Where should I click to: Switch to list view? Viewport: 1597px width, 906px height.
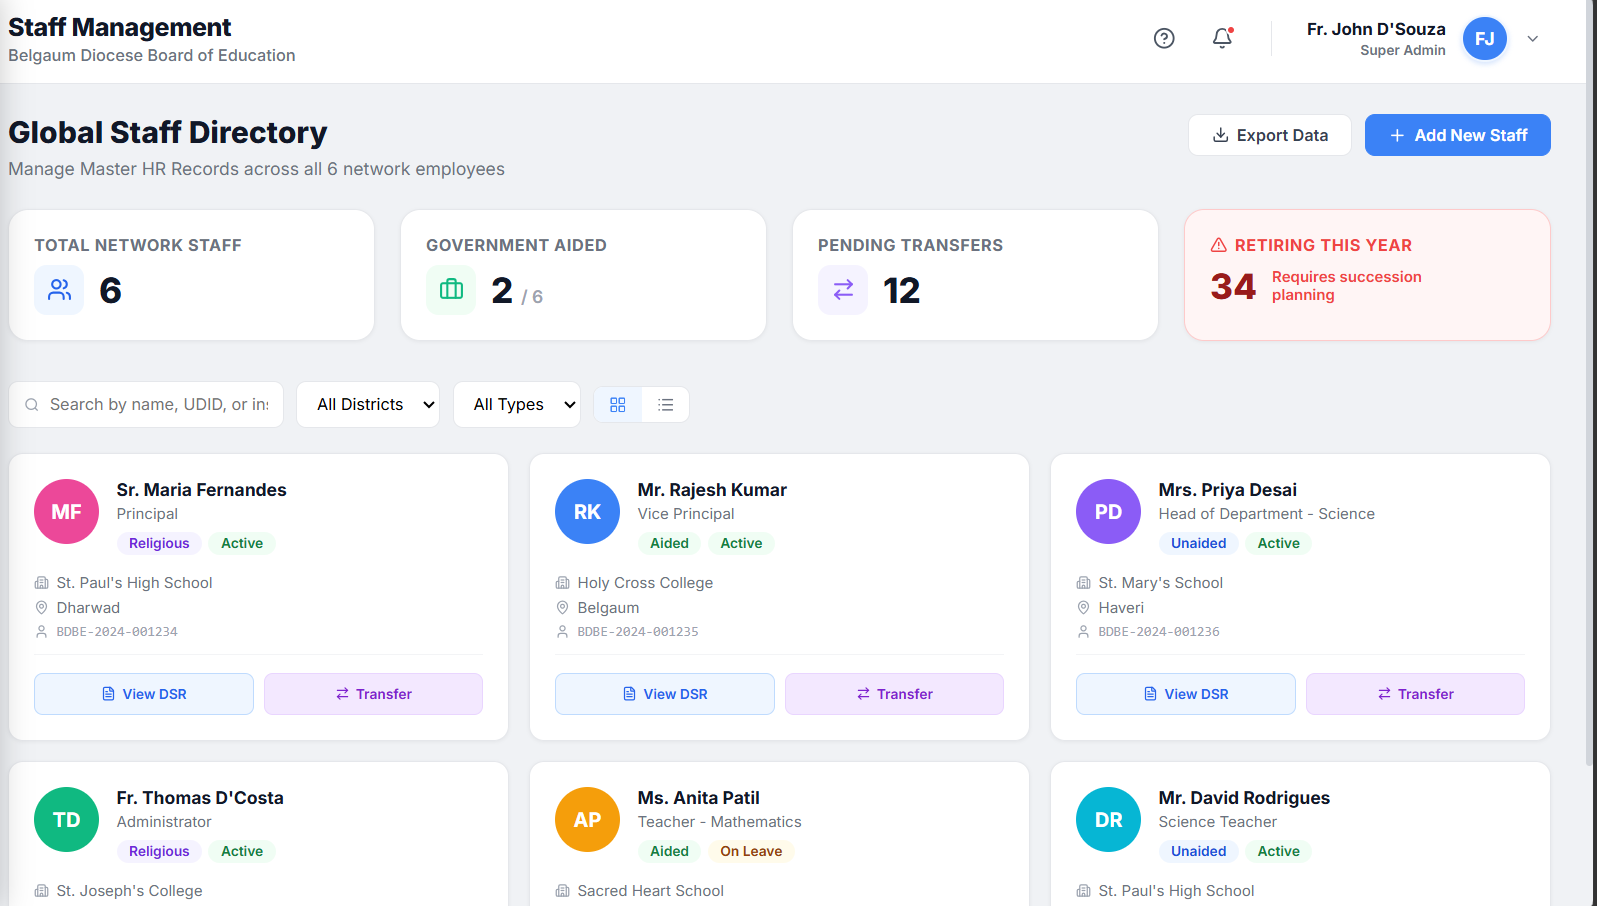(665, 404)
